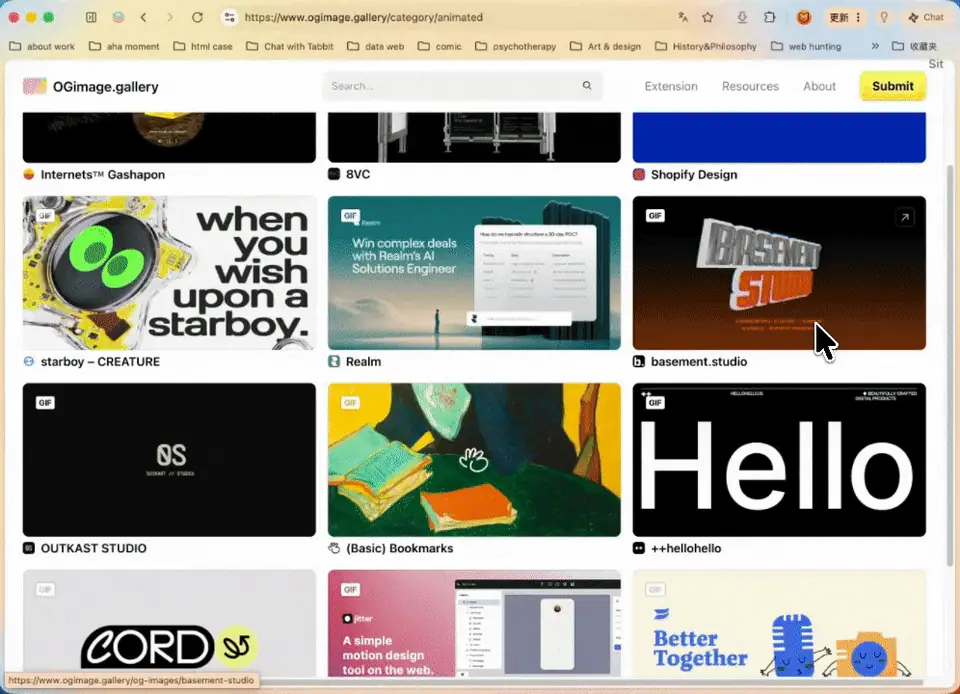
Task: Click the browser back arrow
Action: point(143,17)
